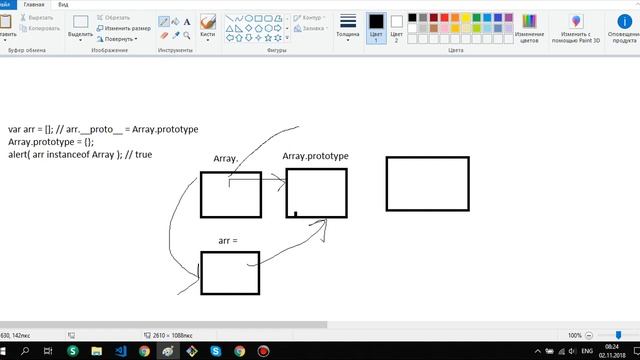Select the Magnifier tool
Image resolution: width=640 pixels, height=360 pixels.
click(187, 36)
